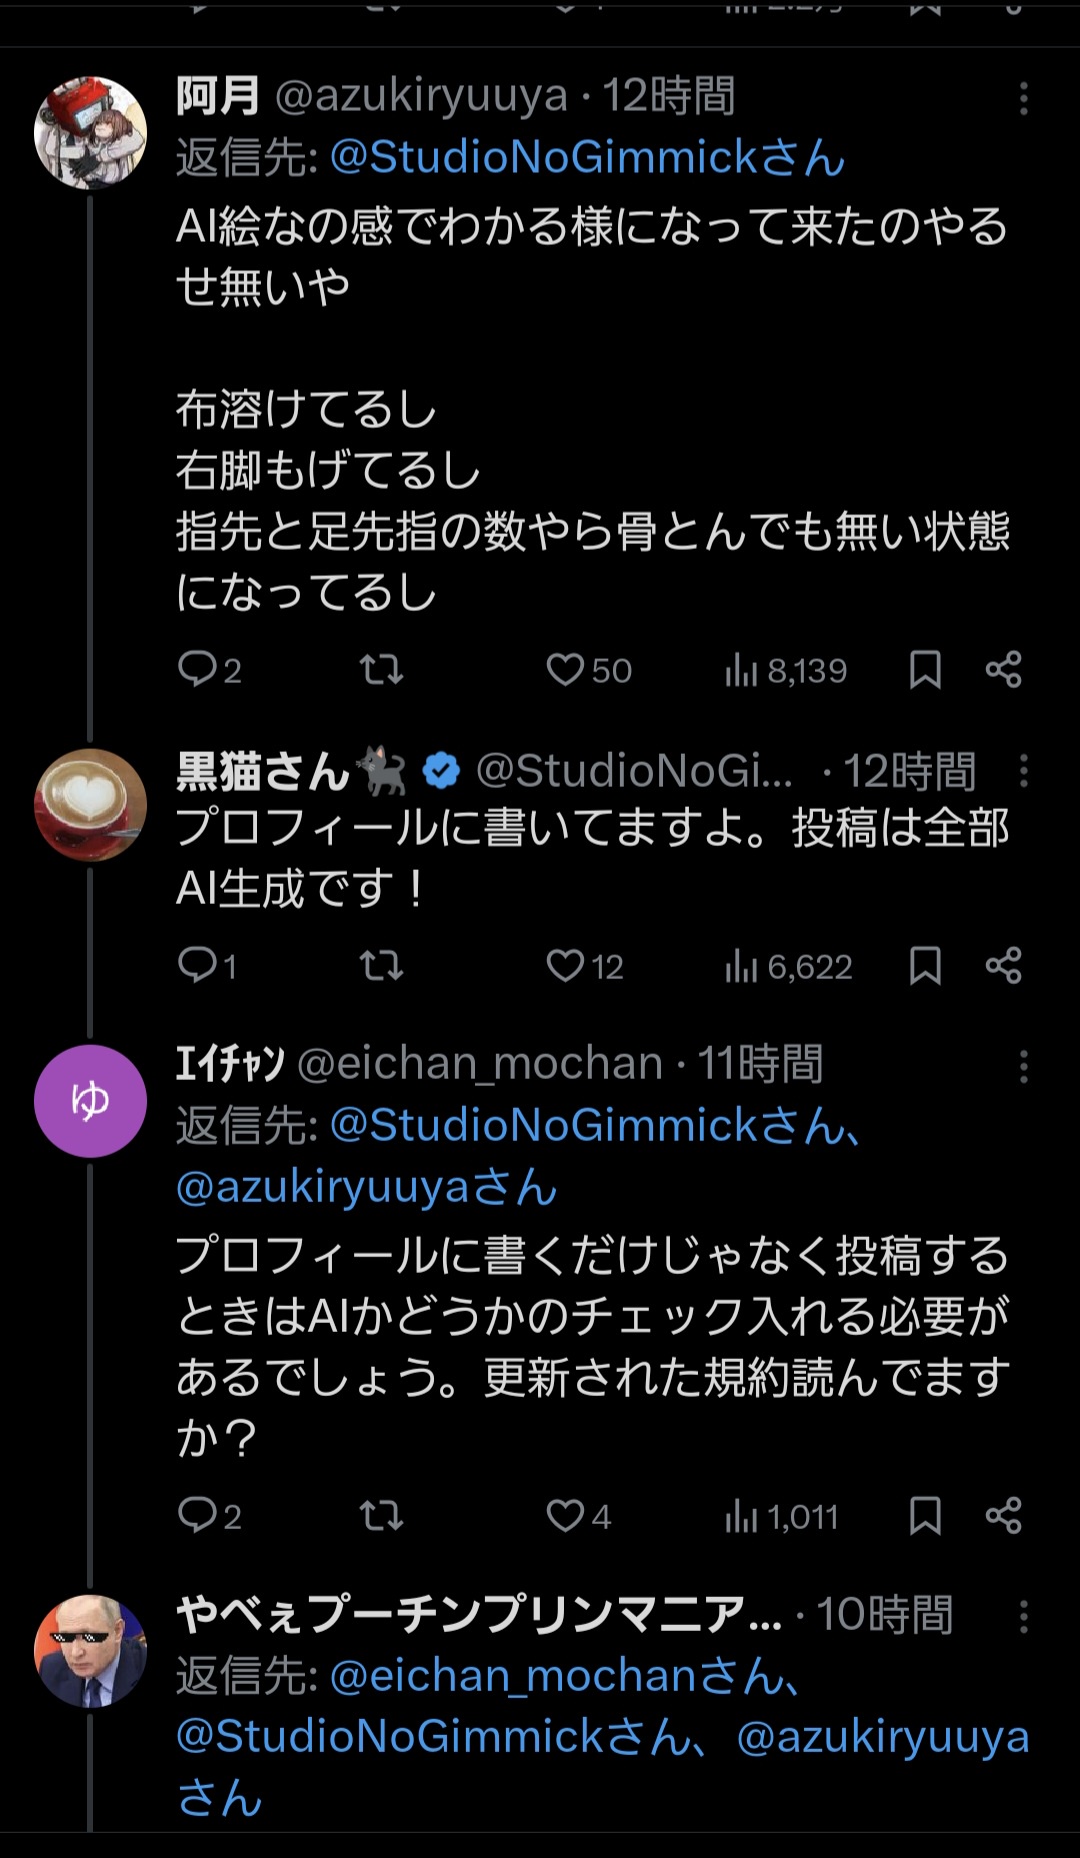Open 阿月's profile avatar
This screenshot has height=1858, width=1080.
pos(91,133)
